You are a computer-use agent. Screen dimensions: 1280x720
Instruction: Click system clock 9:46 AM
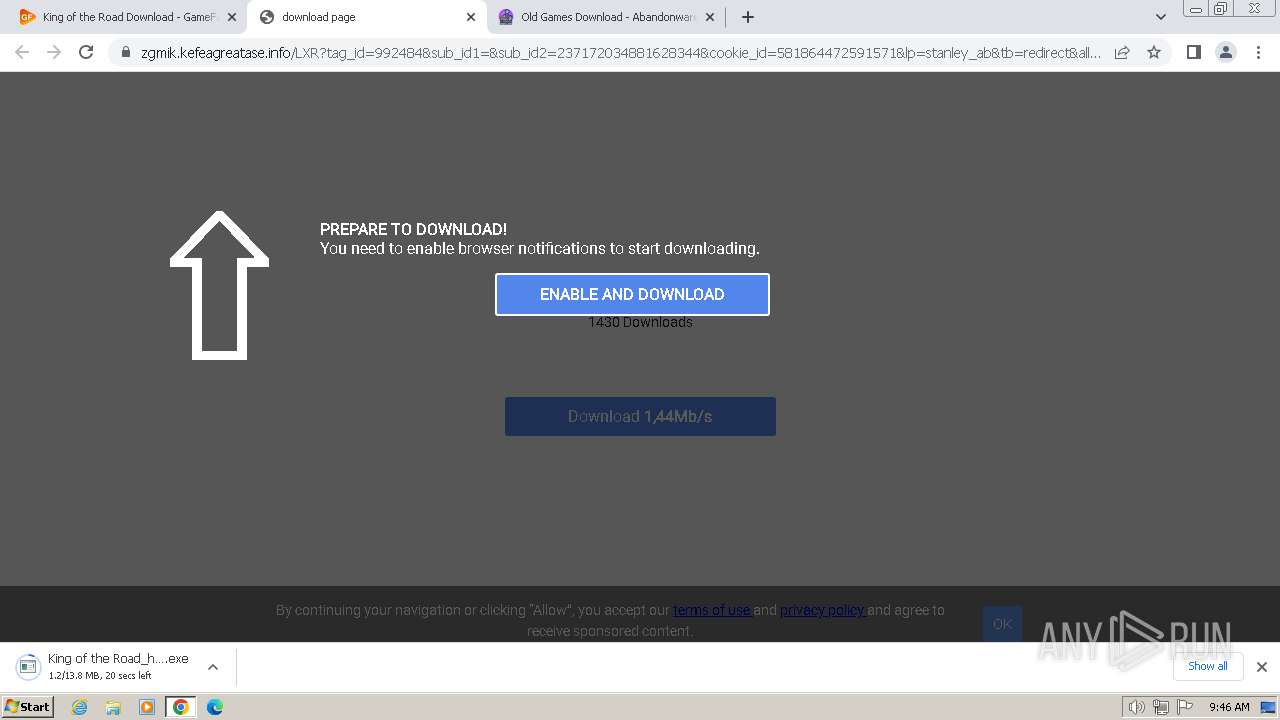pos(1229,707)
